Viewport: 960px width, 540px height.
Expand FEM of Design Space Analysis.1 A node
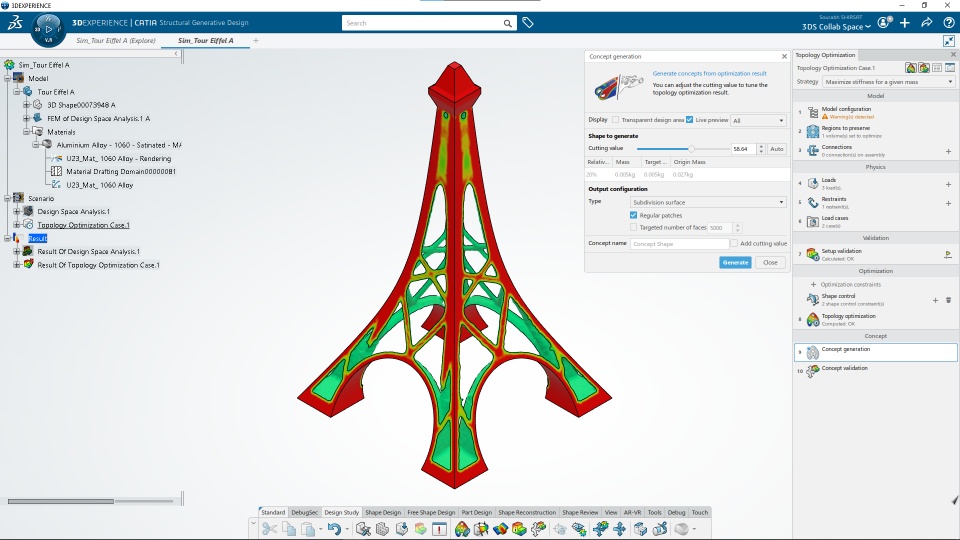click(26, 118)
